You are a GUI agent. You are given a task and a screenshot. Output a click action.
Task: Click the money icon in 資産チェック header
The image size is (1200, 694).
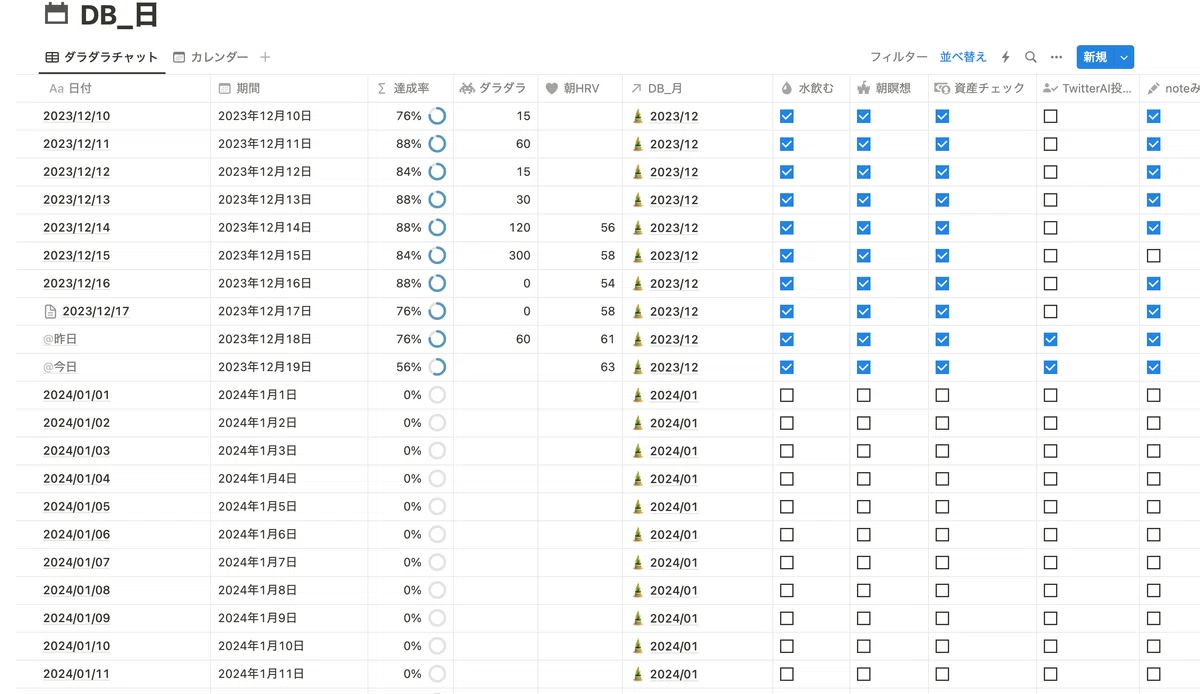(x=942, y=88)
